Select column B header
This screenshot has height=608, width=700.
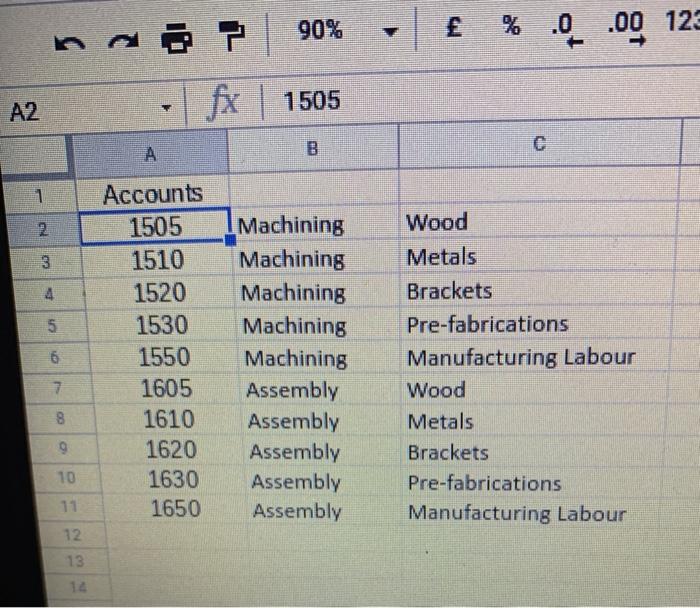click(x=312, y=150)
